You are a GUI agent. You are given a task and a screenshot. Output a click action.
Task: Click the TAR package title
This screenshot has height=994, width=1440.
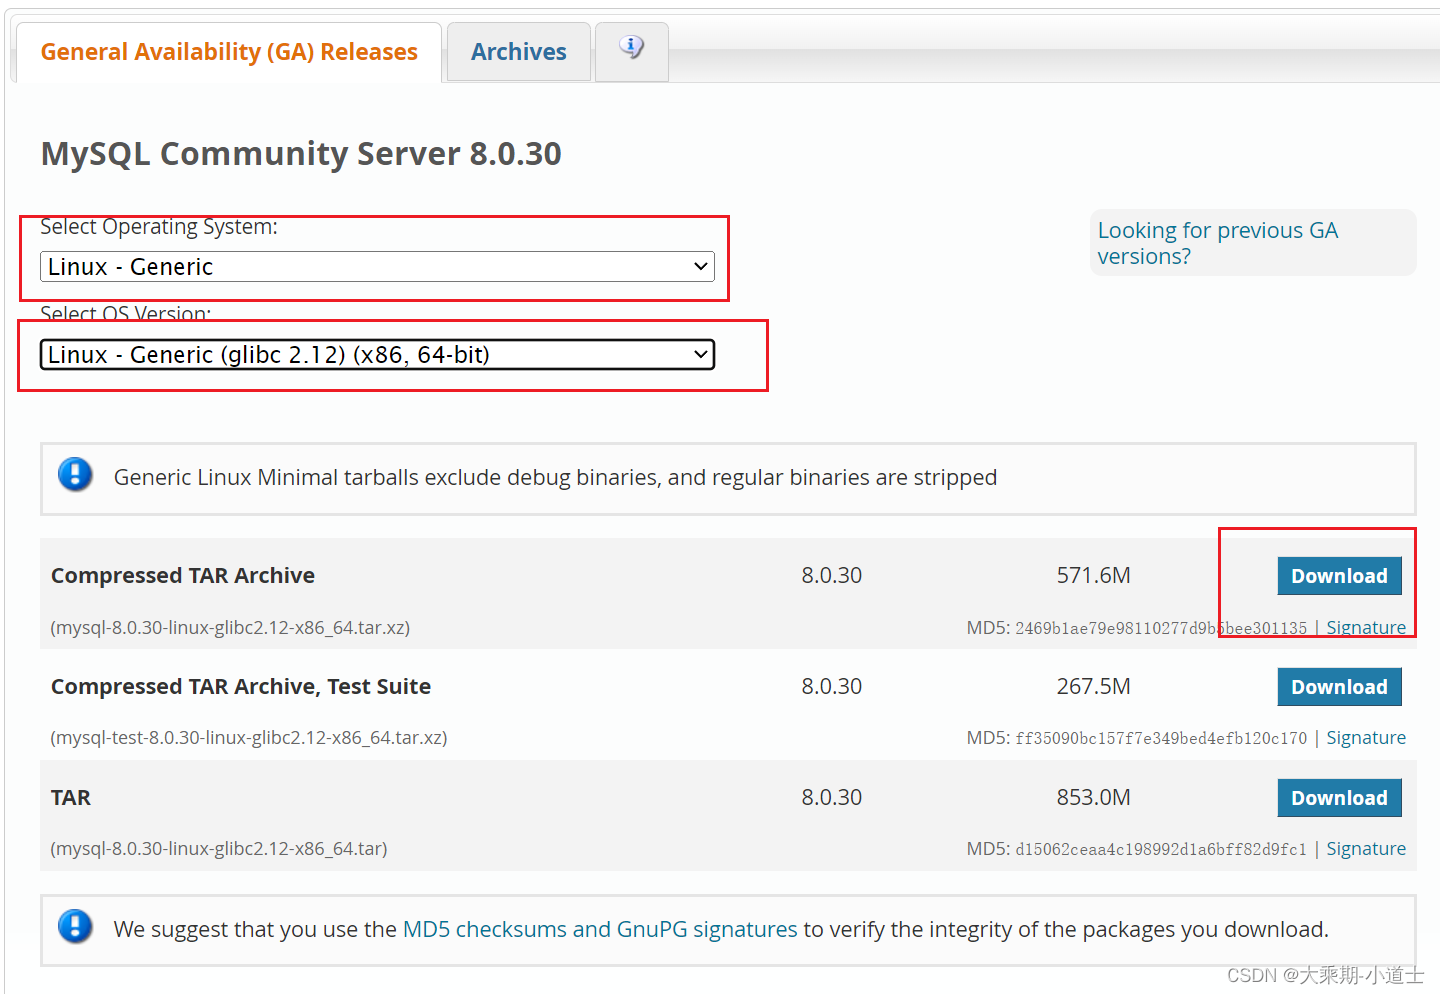click(x=71, y=798)
